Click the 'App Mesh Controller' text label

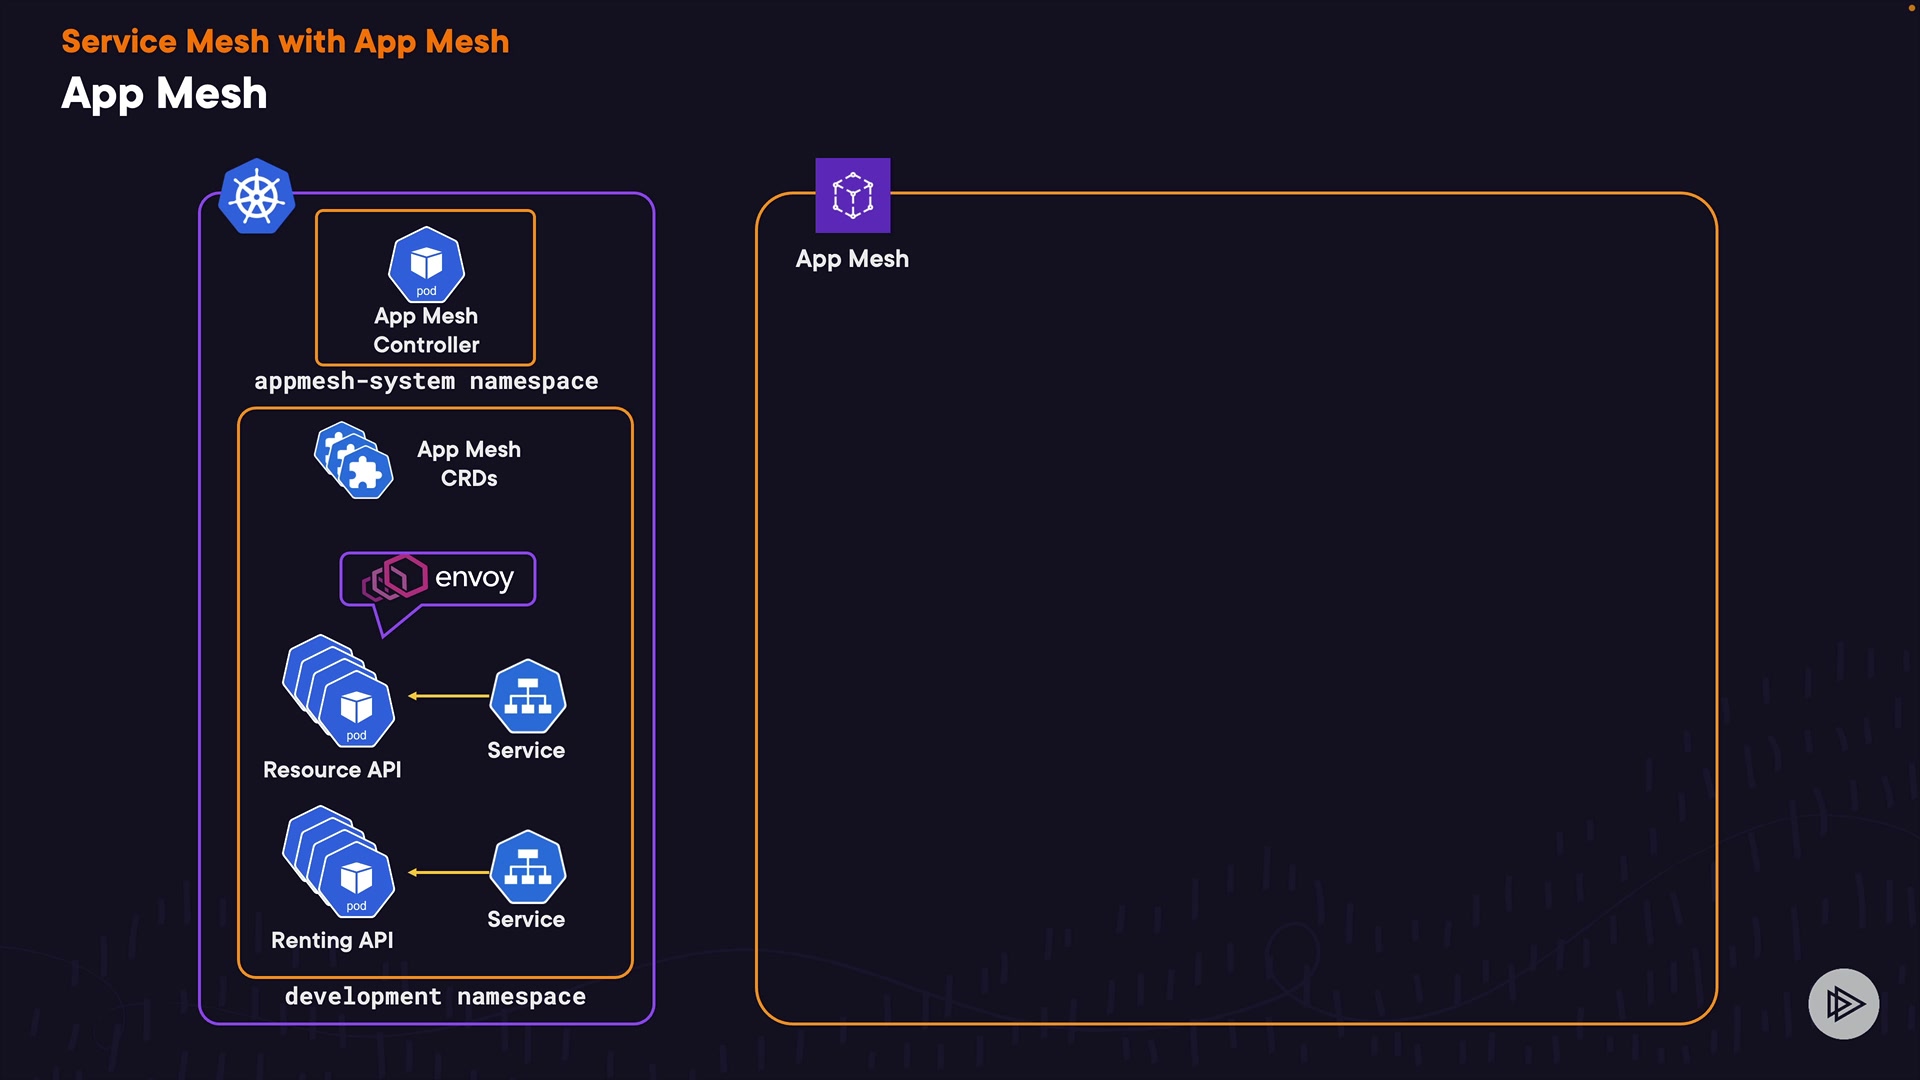coord(426,330)
